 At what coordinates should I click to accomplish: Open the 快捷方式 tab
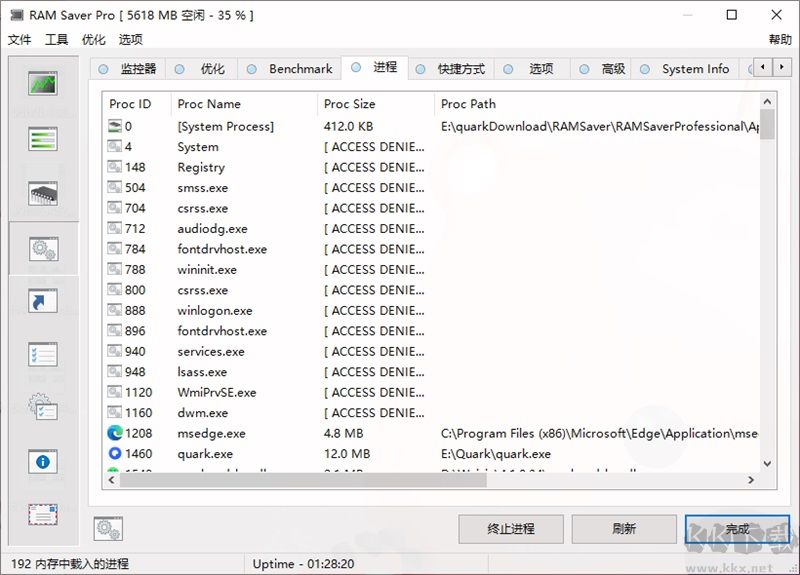click(x=451, y=69)
